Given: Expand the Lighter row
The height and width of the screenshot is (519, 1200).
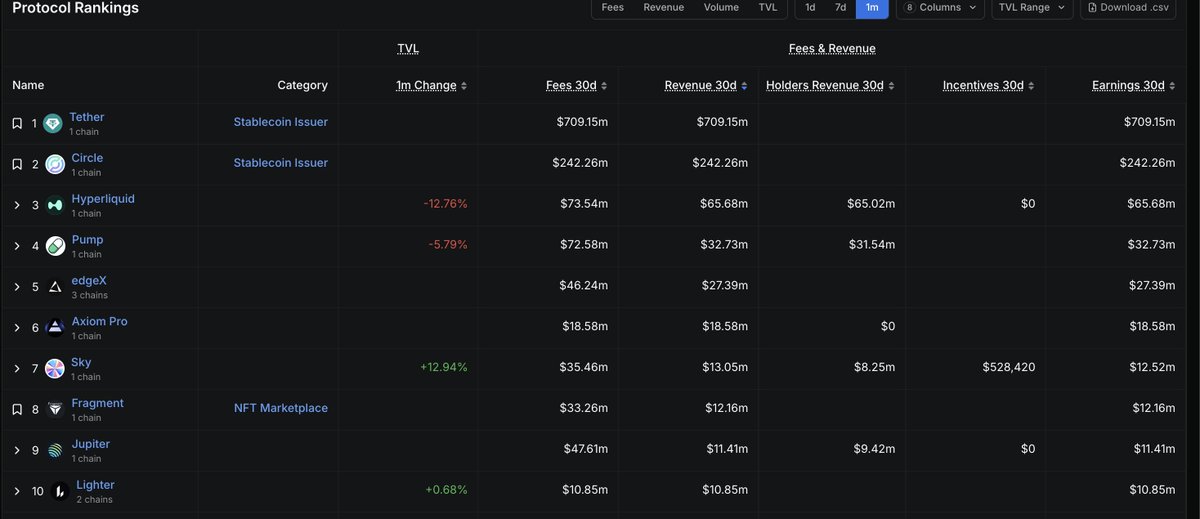Looking at the screenshot, I should click(17, 491).
